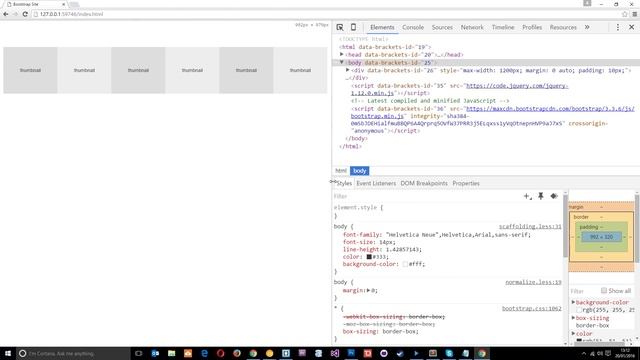Open Task View on the taskbar

pyautogui.click(x=138, y=353)
